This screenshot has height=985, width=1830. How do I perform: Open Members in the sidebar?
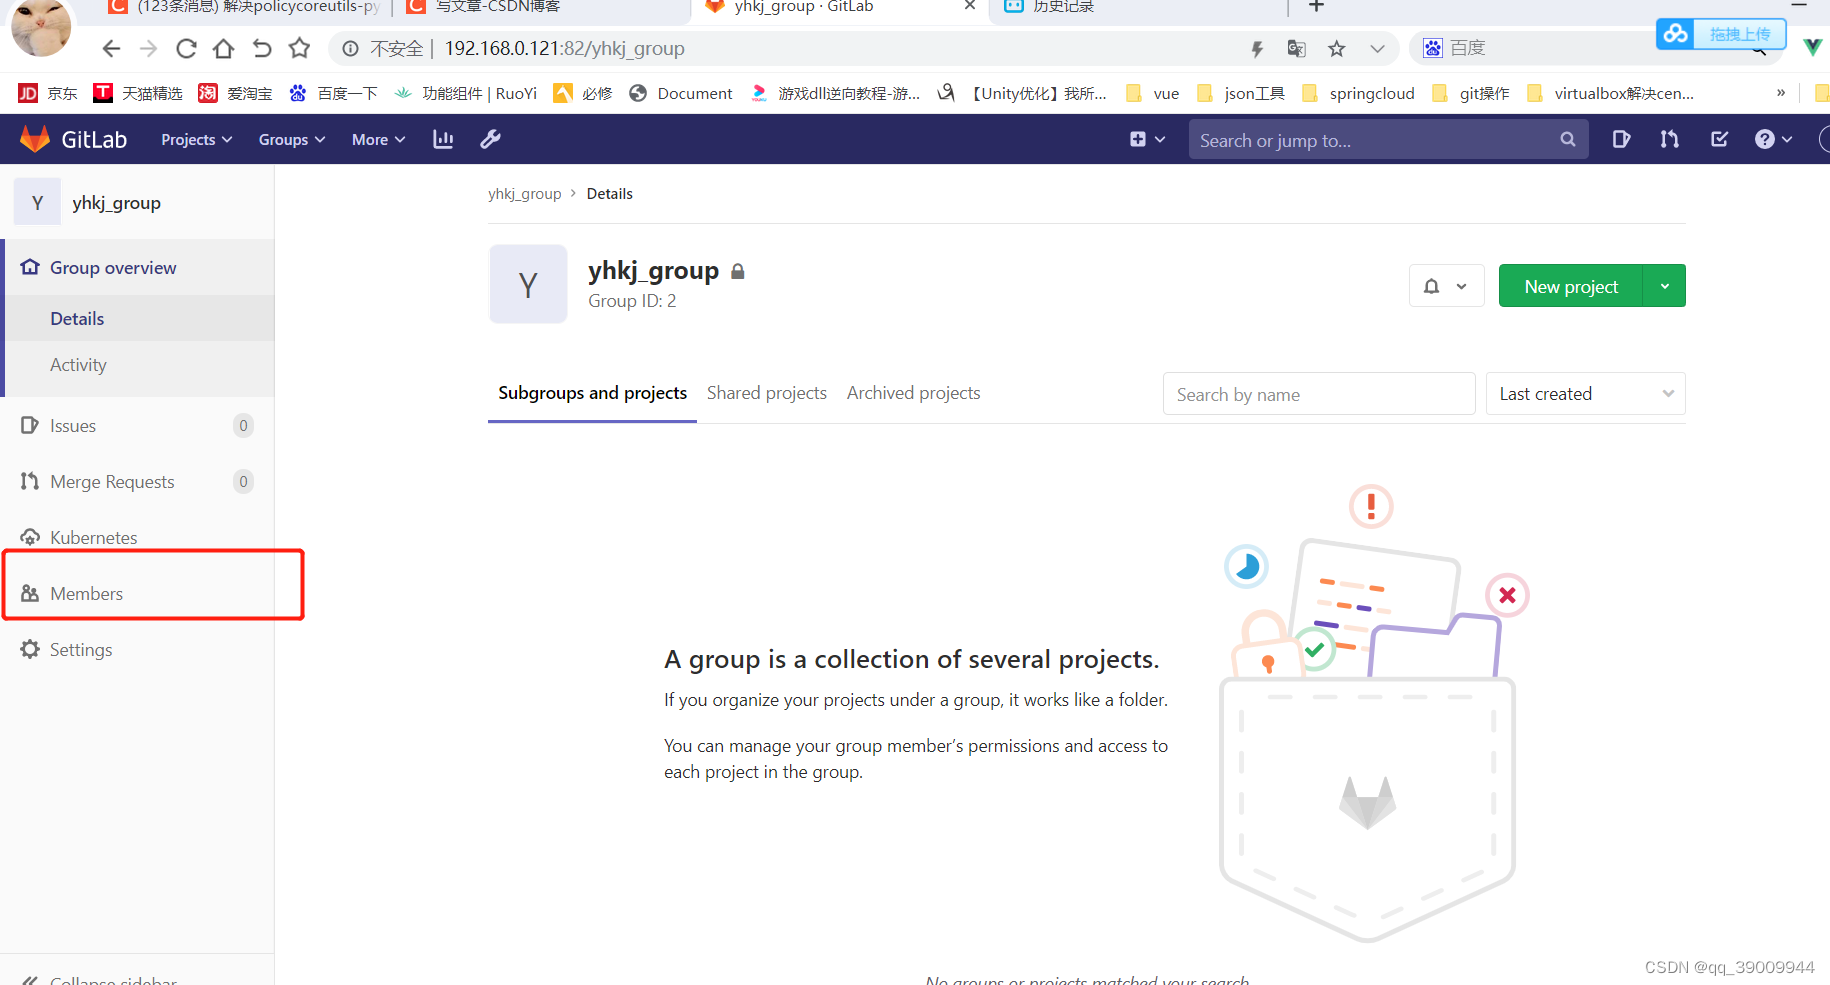(137, 593)
